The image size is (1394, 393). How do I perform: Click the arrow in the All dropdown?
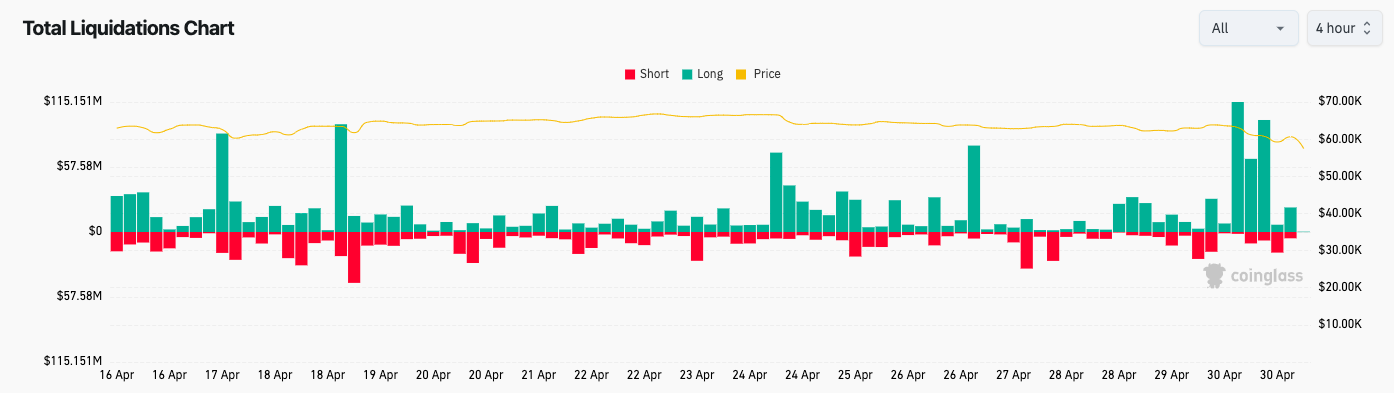click(x=1280, y=29)
